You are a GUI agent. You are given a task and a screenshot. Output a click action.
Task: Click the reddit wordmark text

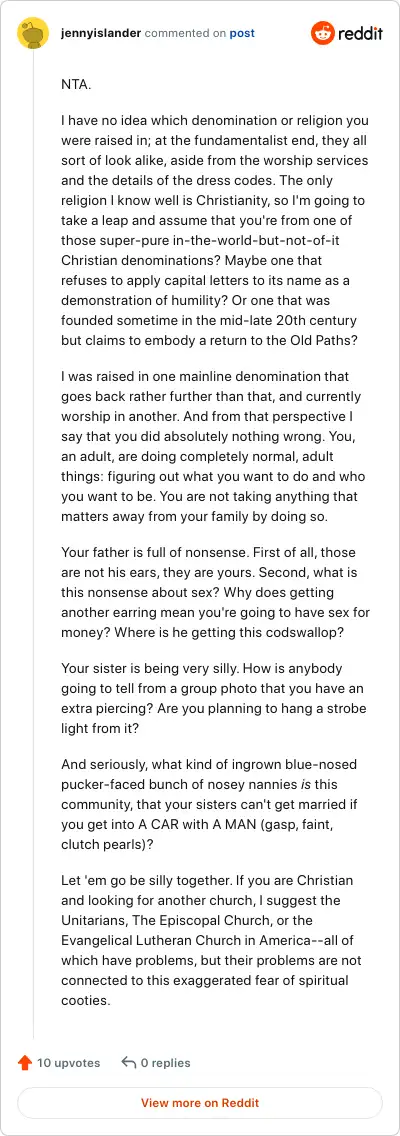coord(360,34)
